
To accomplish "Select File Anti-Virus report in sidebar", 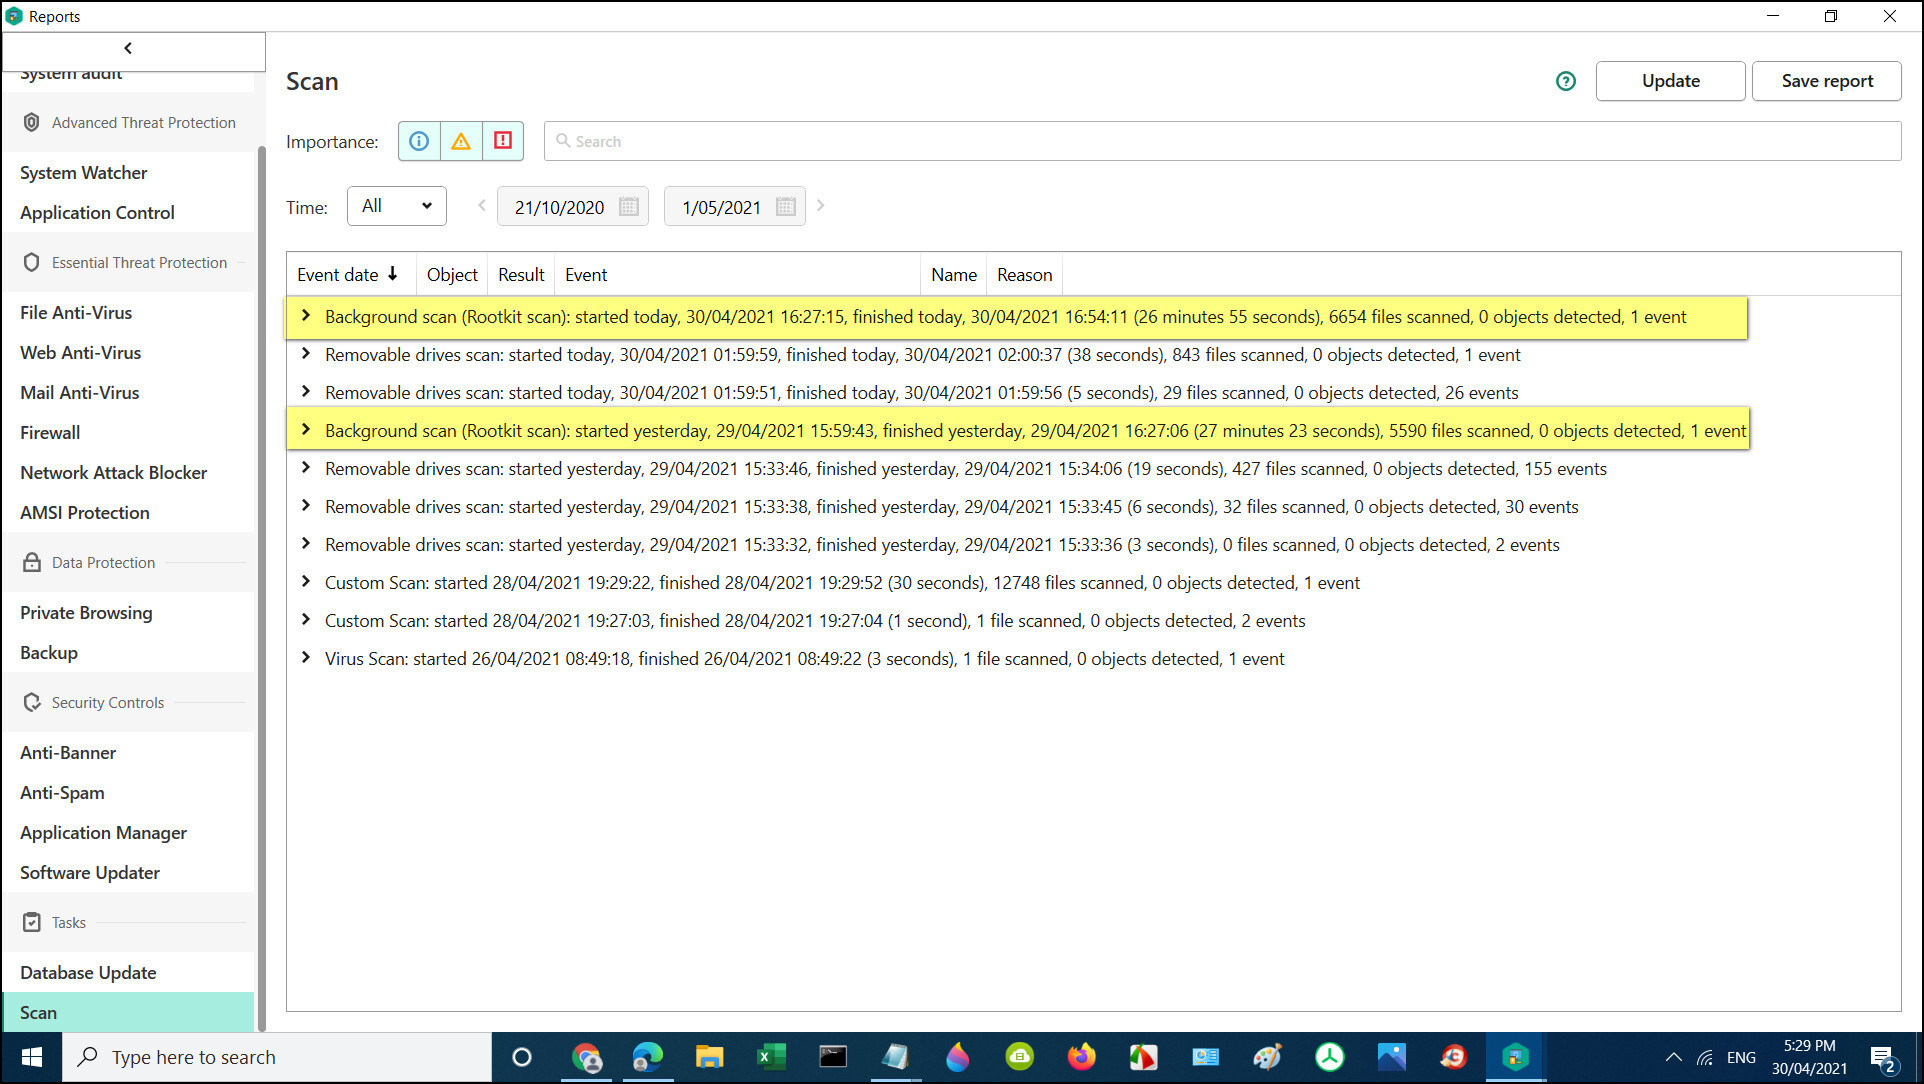I will click(76, 312).
